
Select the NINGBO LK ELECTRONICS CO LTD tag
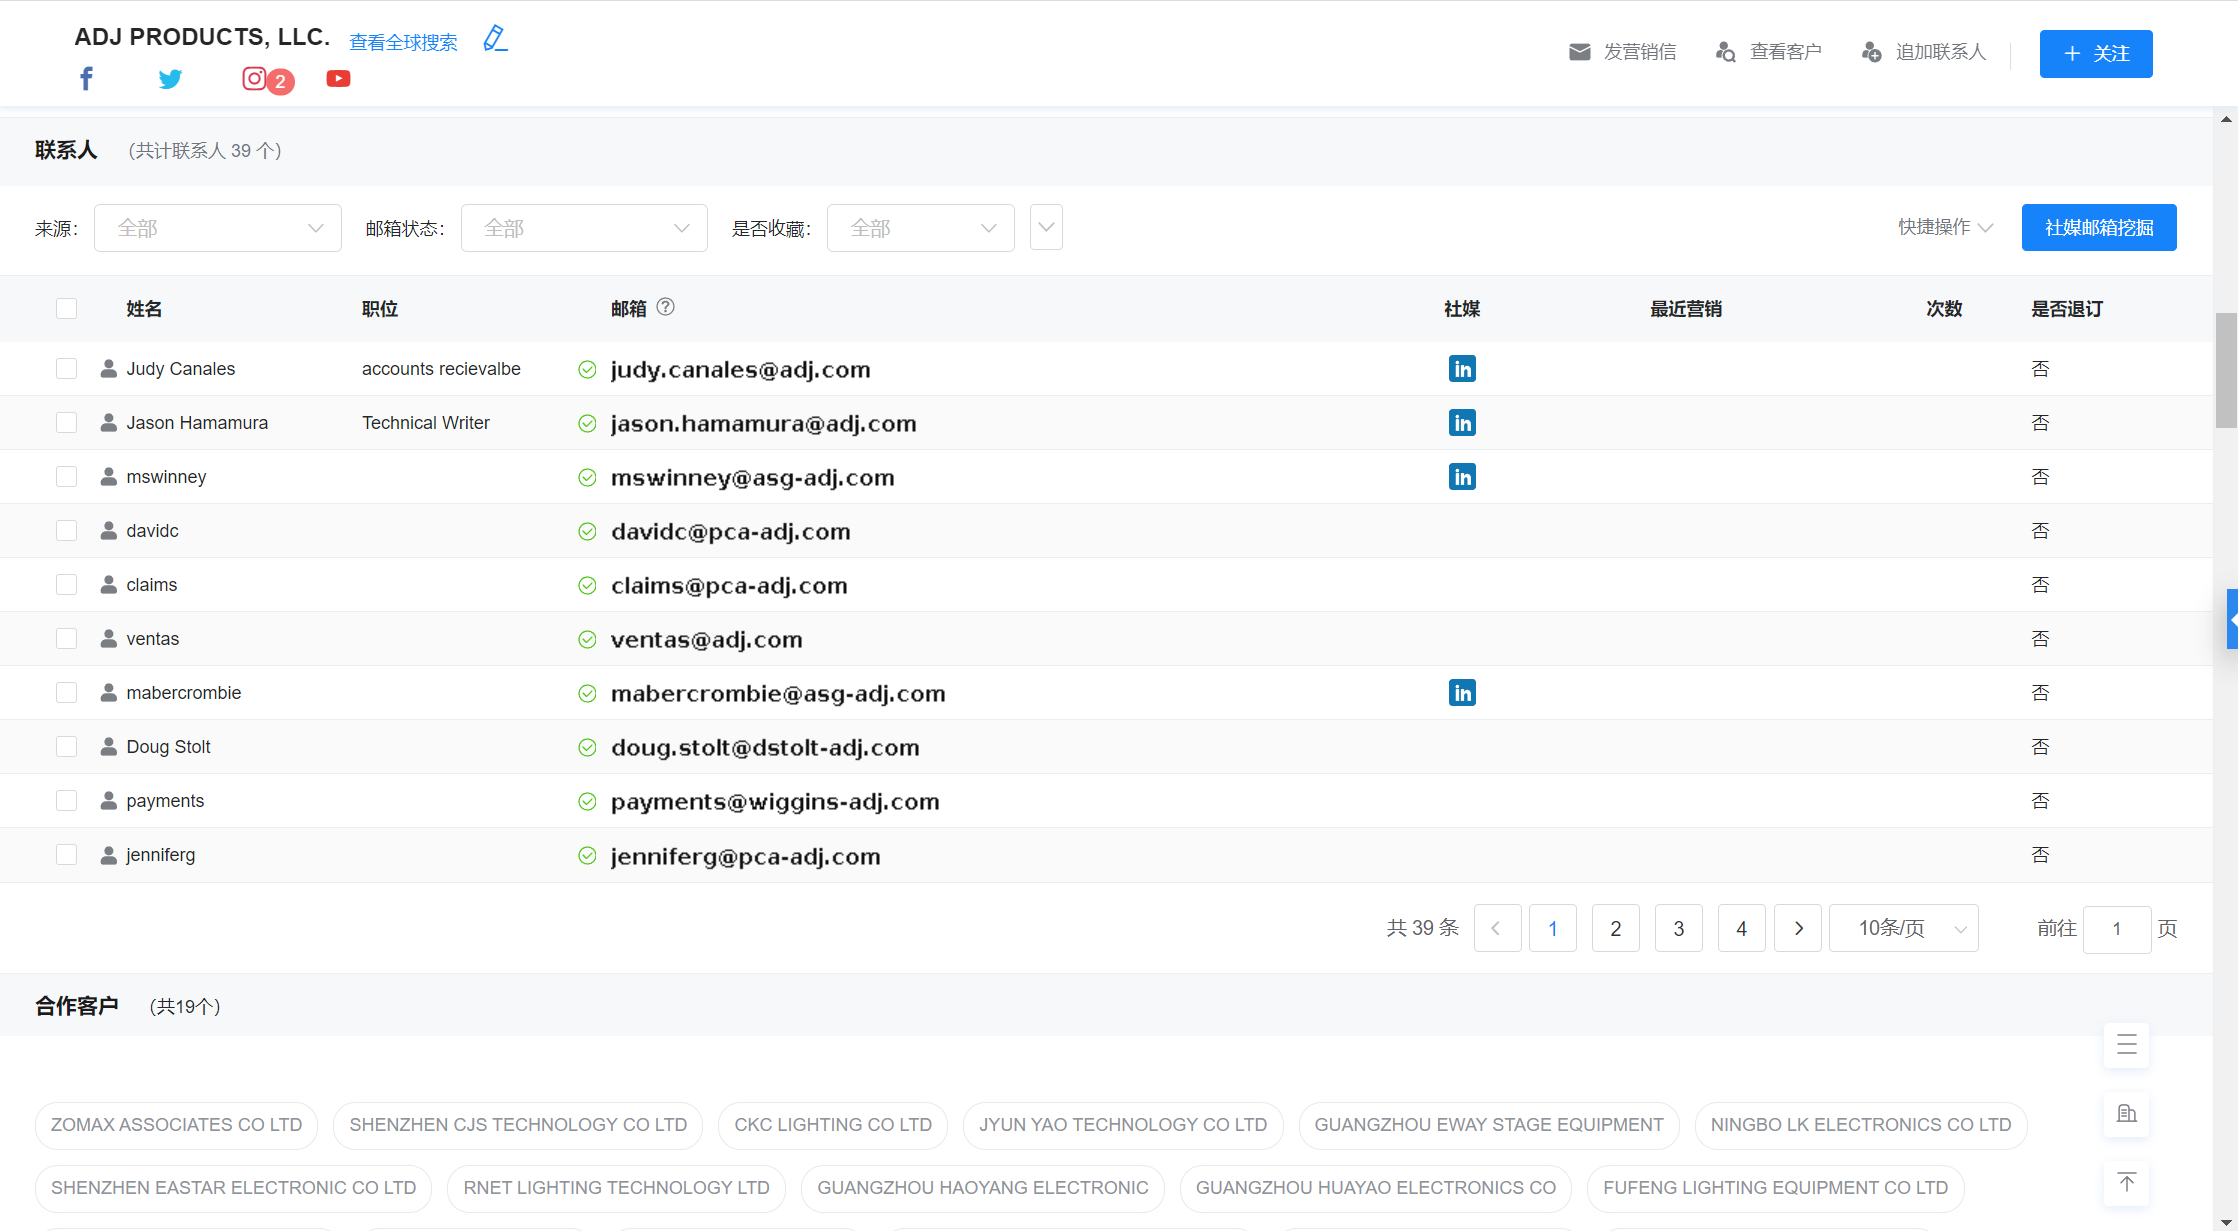coord(1861,1125)
